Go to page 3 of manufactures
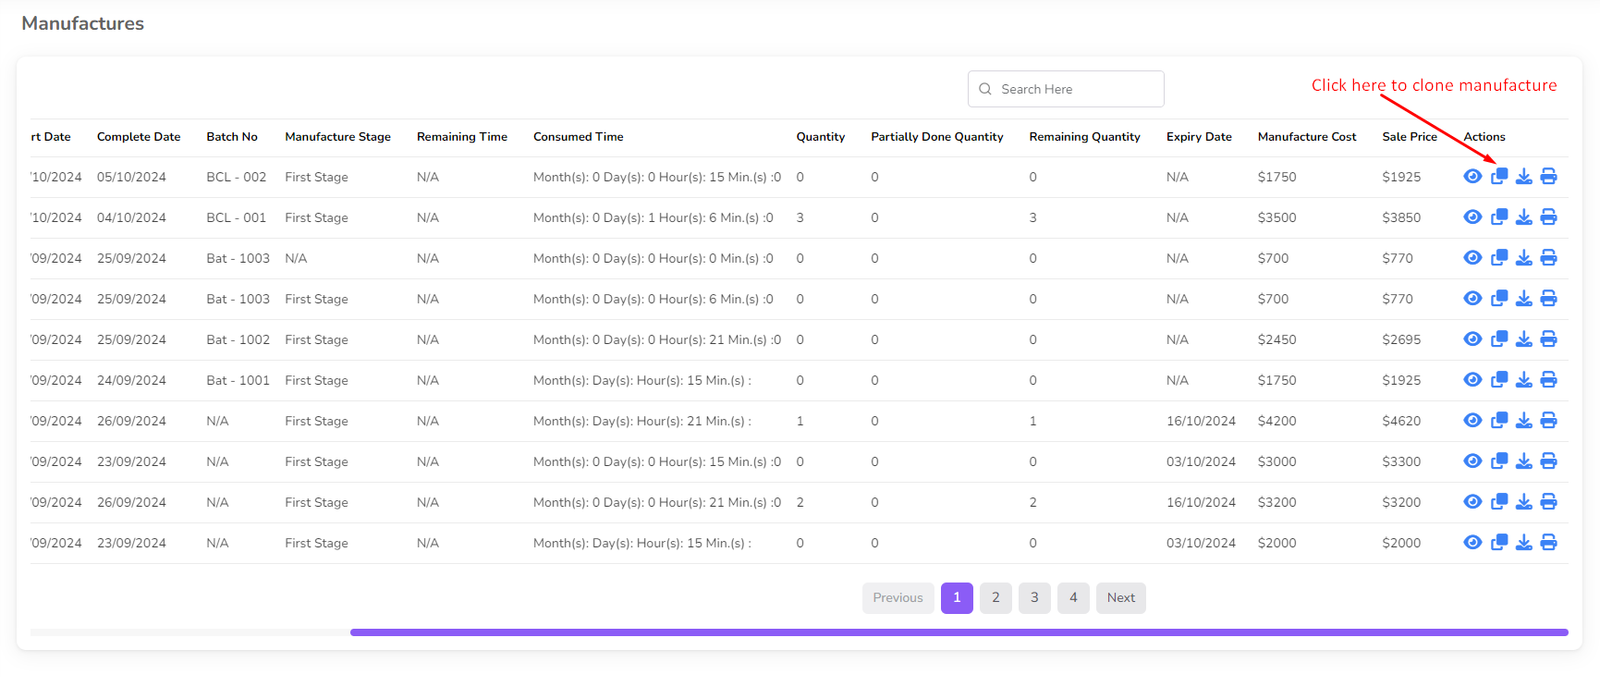This screenshot has width=1600, height=677. click(1034, 598)
